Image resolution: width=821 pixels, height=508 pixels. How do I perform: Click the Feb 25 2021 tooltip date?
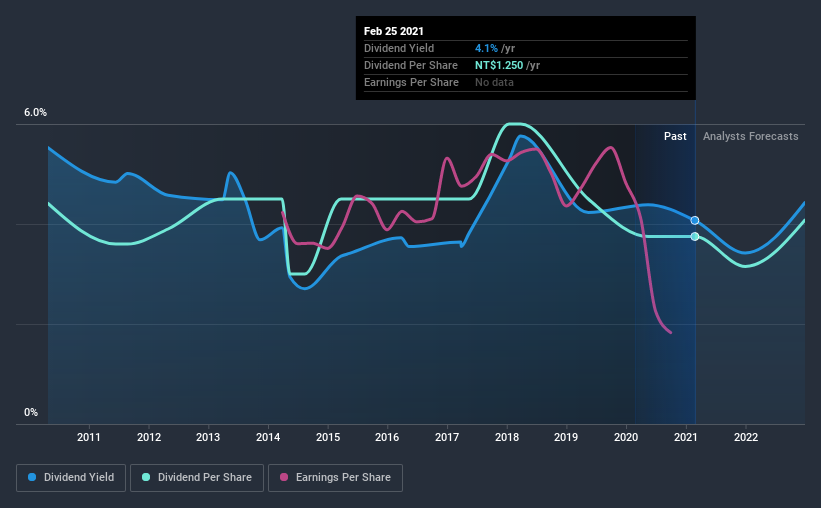(x=394, y=31)
